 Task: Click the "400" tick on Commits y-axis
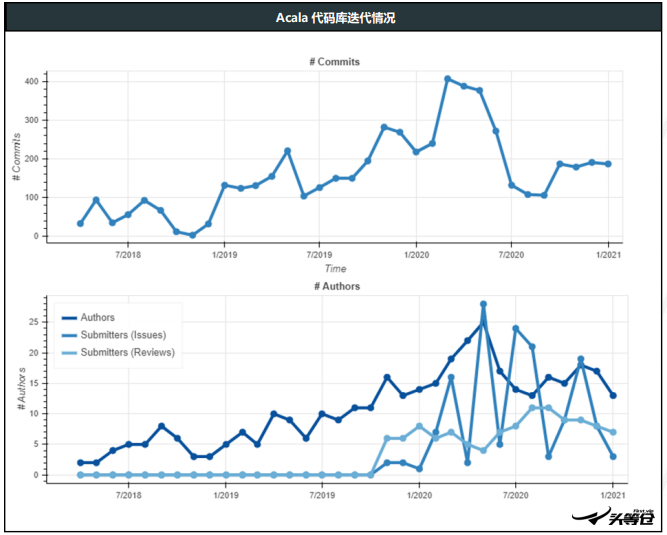click(31, 81)
